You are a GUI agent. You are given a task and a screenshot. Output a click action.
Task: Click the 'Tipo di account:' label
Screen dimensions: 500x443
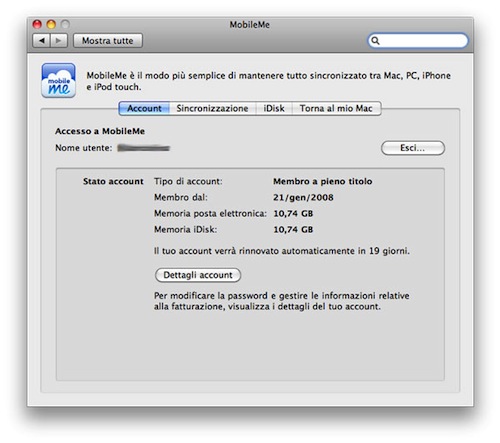click(188, 181)
